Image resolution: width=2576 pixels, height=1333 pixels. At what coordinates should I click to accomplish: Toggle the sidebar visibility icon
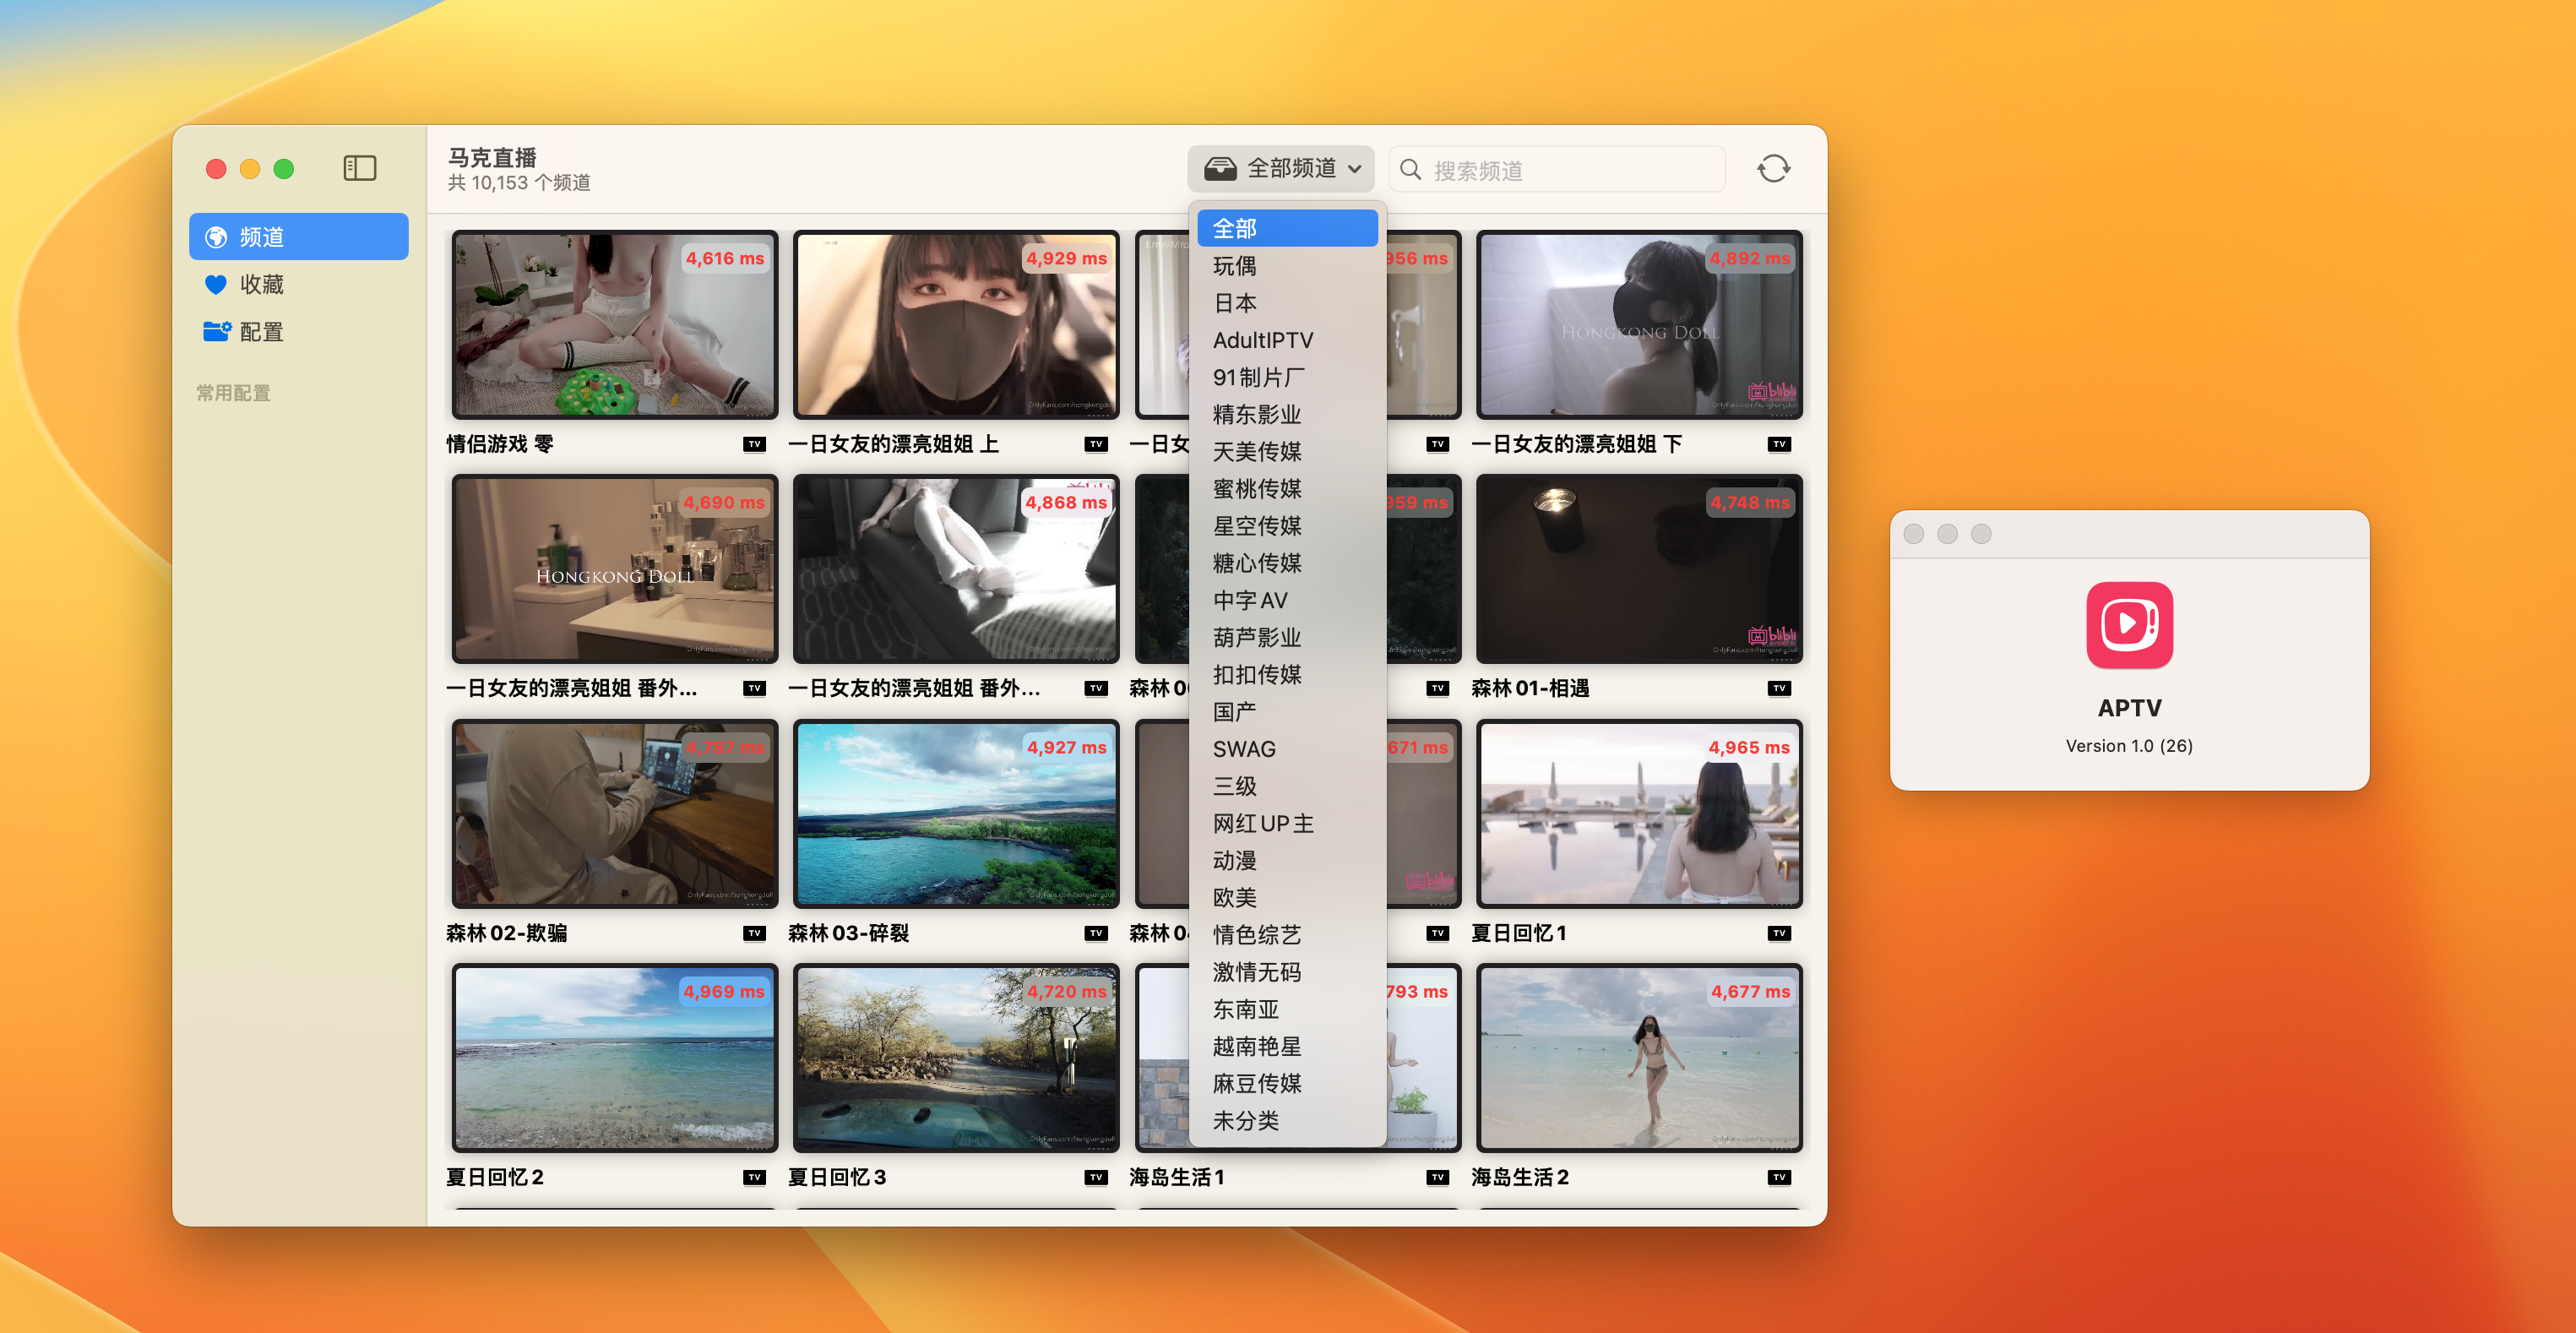point(359,168)
